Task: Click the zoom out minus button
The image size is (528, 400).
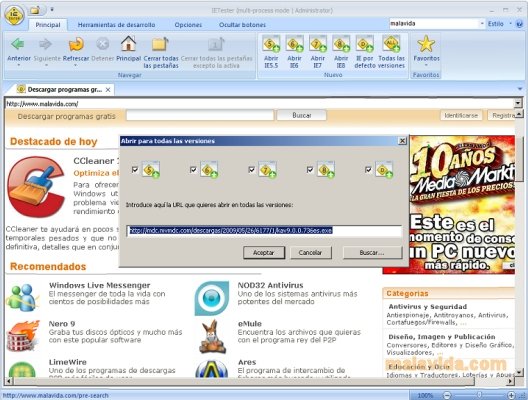Action: [x=447, y=395]
